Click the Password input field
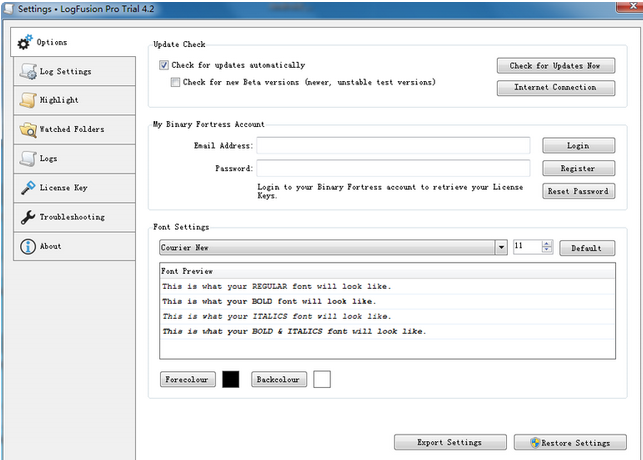The height and width of the screenshot is (460, 643). pyautogui.click(x=393, y=168)
